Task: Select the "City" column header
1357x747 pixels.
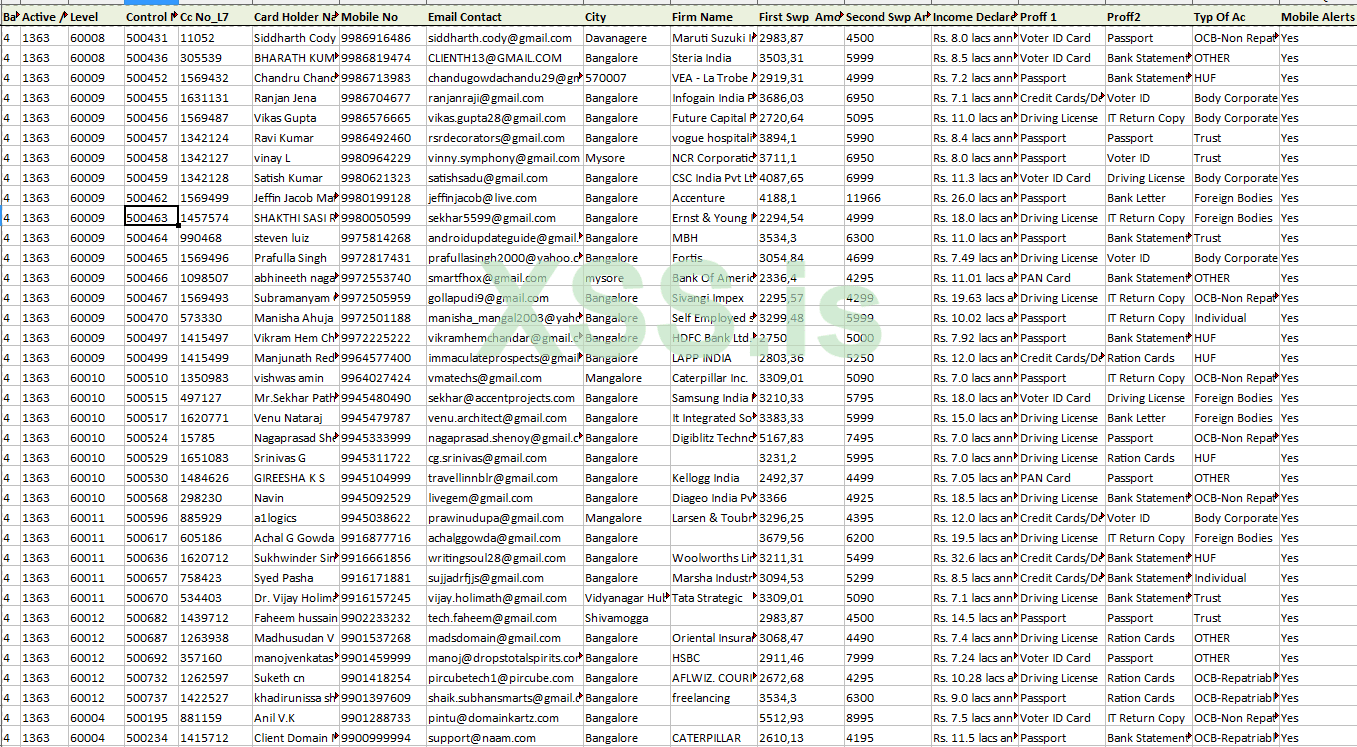Action: (x=626, y=17)
